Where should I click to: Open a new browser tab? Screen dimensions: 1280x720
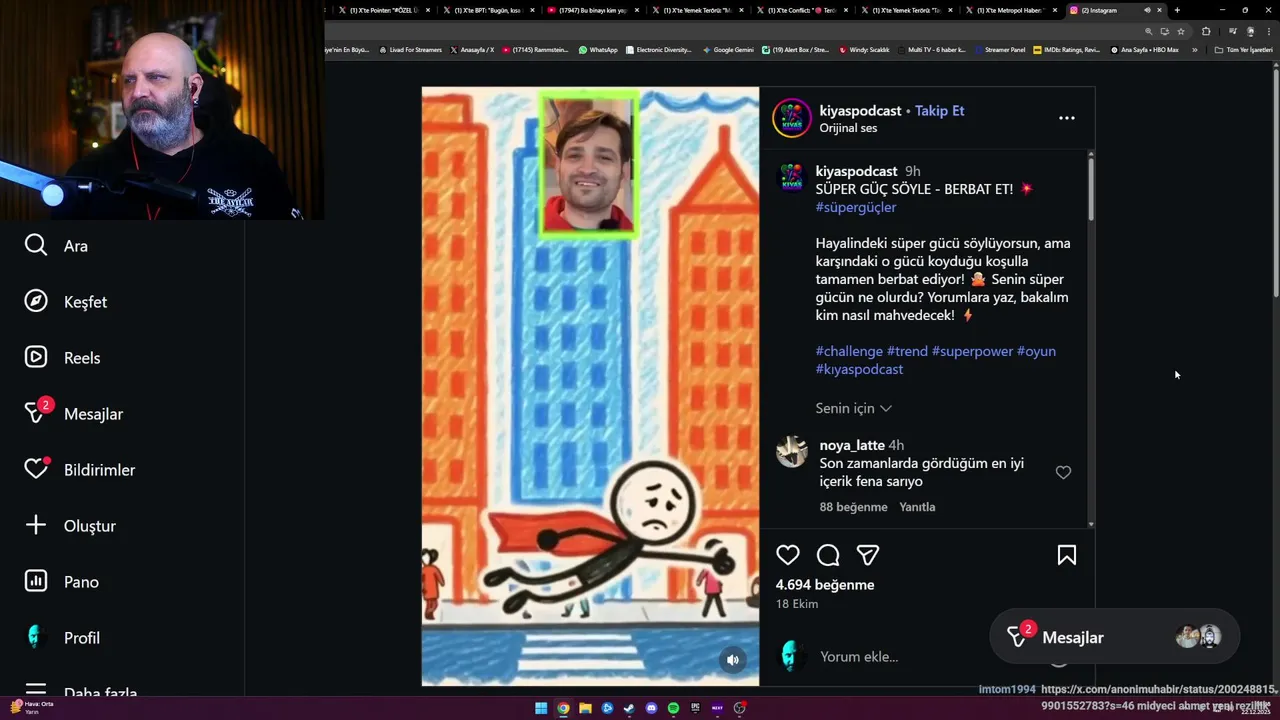pyautogui.click(x=1177, y=10)
